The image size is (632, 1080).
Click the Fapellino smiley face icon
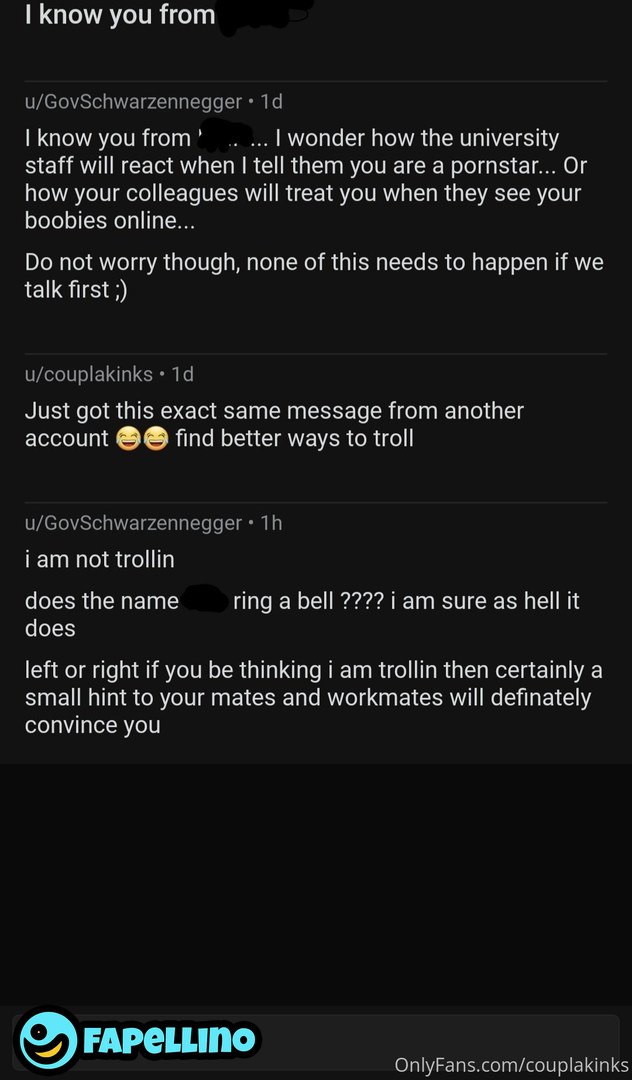[48, 1039]
